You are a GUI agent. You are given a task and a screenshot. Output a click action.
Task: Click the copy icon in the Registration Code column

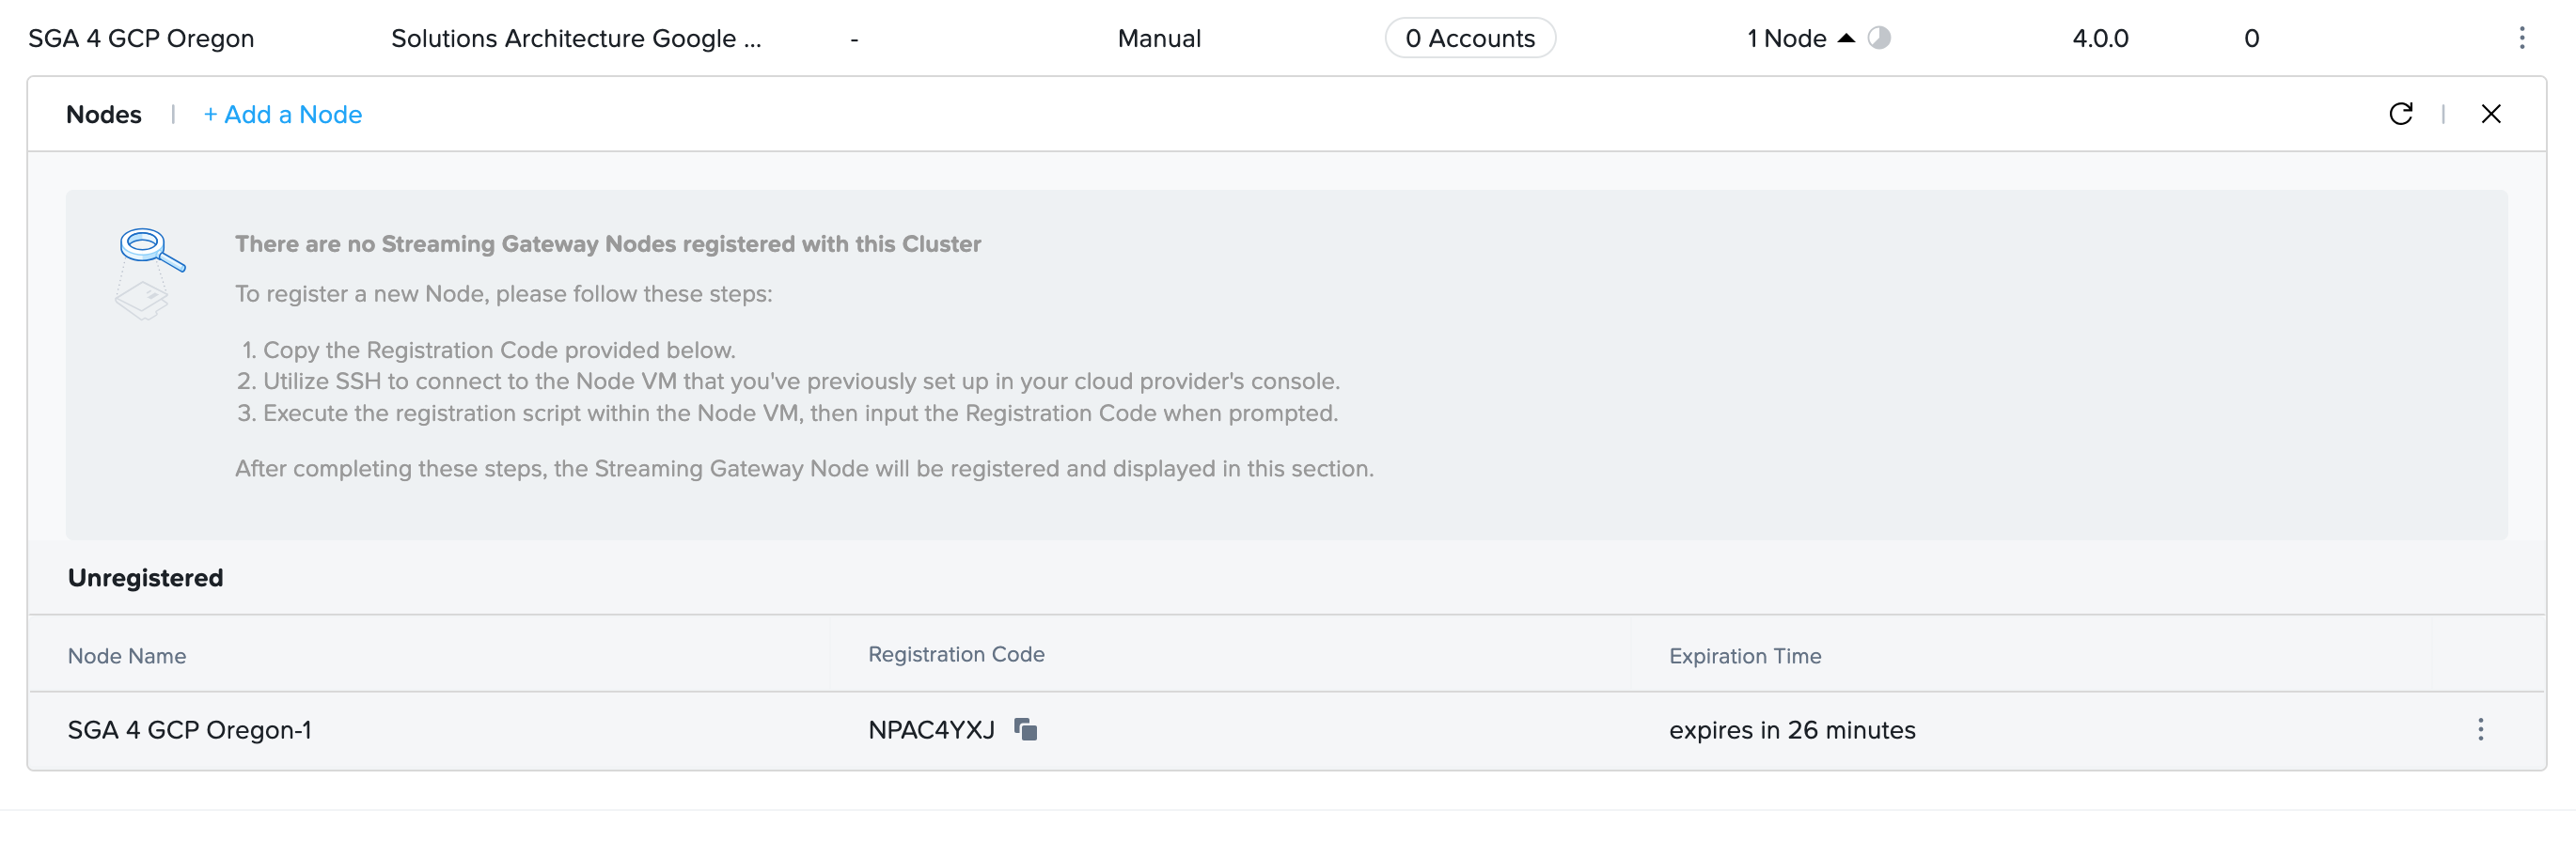click(1027, 729)
